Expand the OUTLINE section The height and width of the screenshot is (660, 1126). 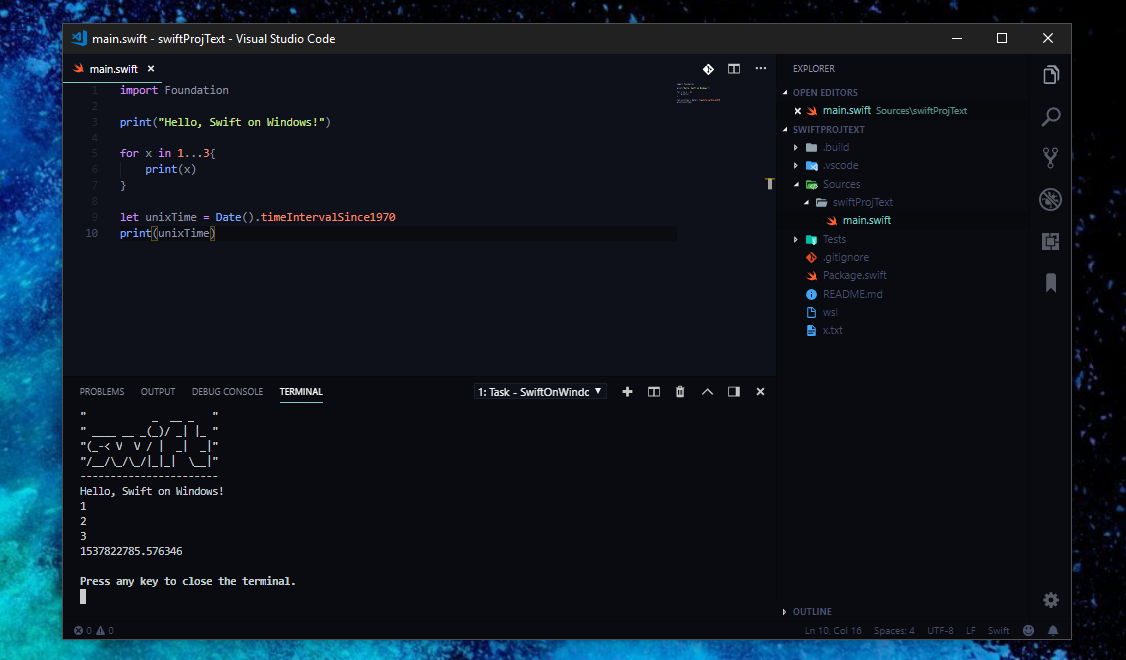[811, 612]
